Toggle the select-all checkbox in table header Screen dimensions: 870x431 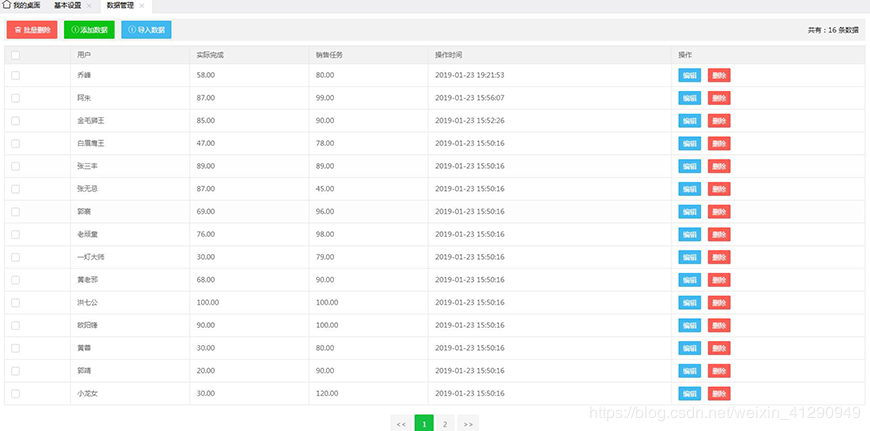coord(15,54)
